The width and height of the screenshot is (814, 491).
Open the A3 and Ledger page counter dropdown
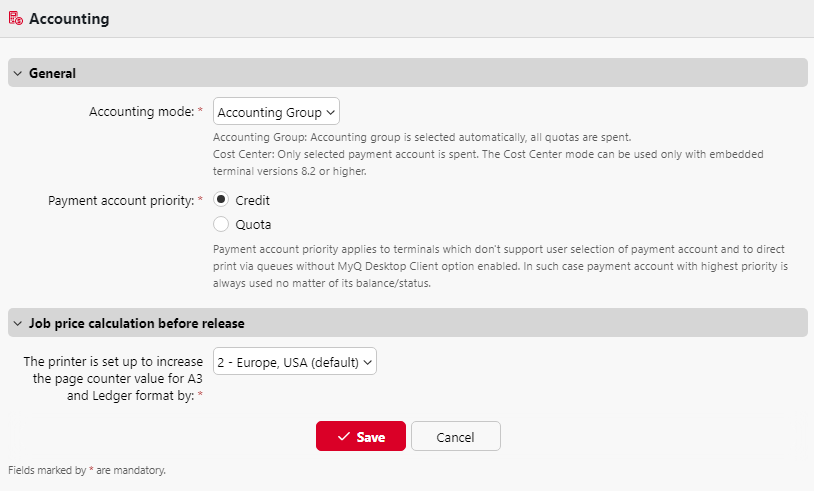click(295, 362)
